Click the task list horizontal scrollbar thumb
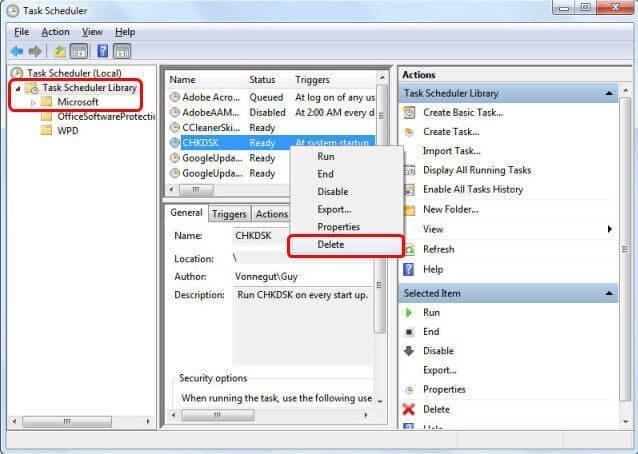The height and width of the screenshot is (454, 638). [x=196, y=190]
